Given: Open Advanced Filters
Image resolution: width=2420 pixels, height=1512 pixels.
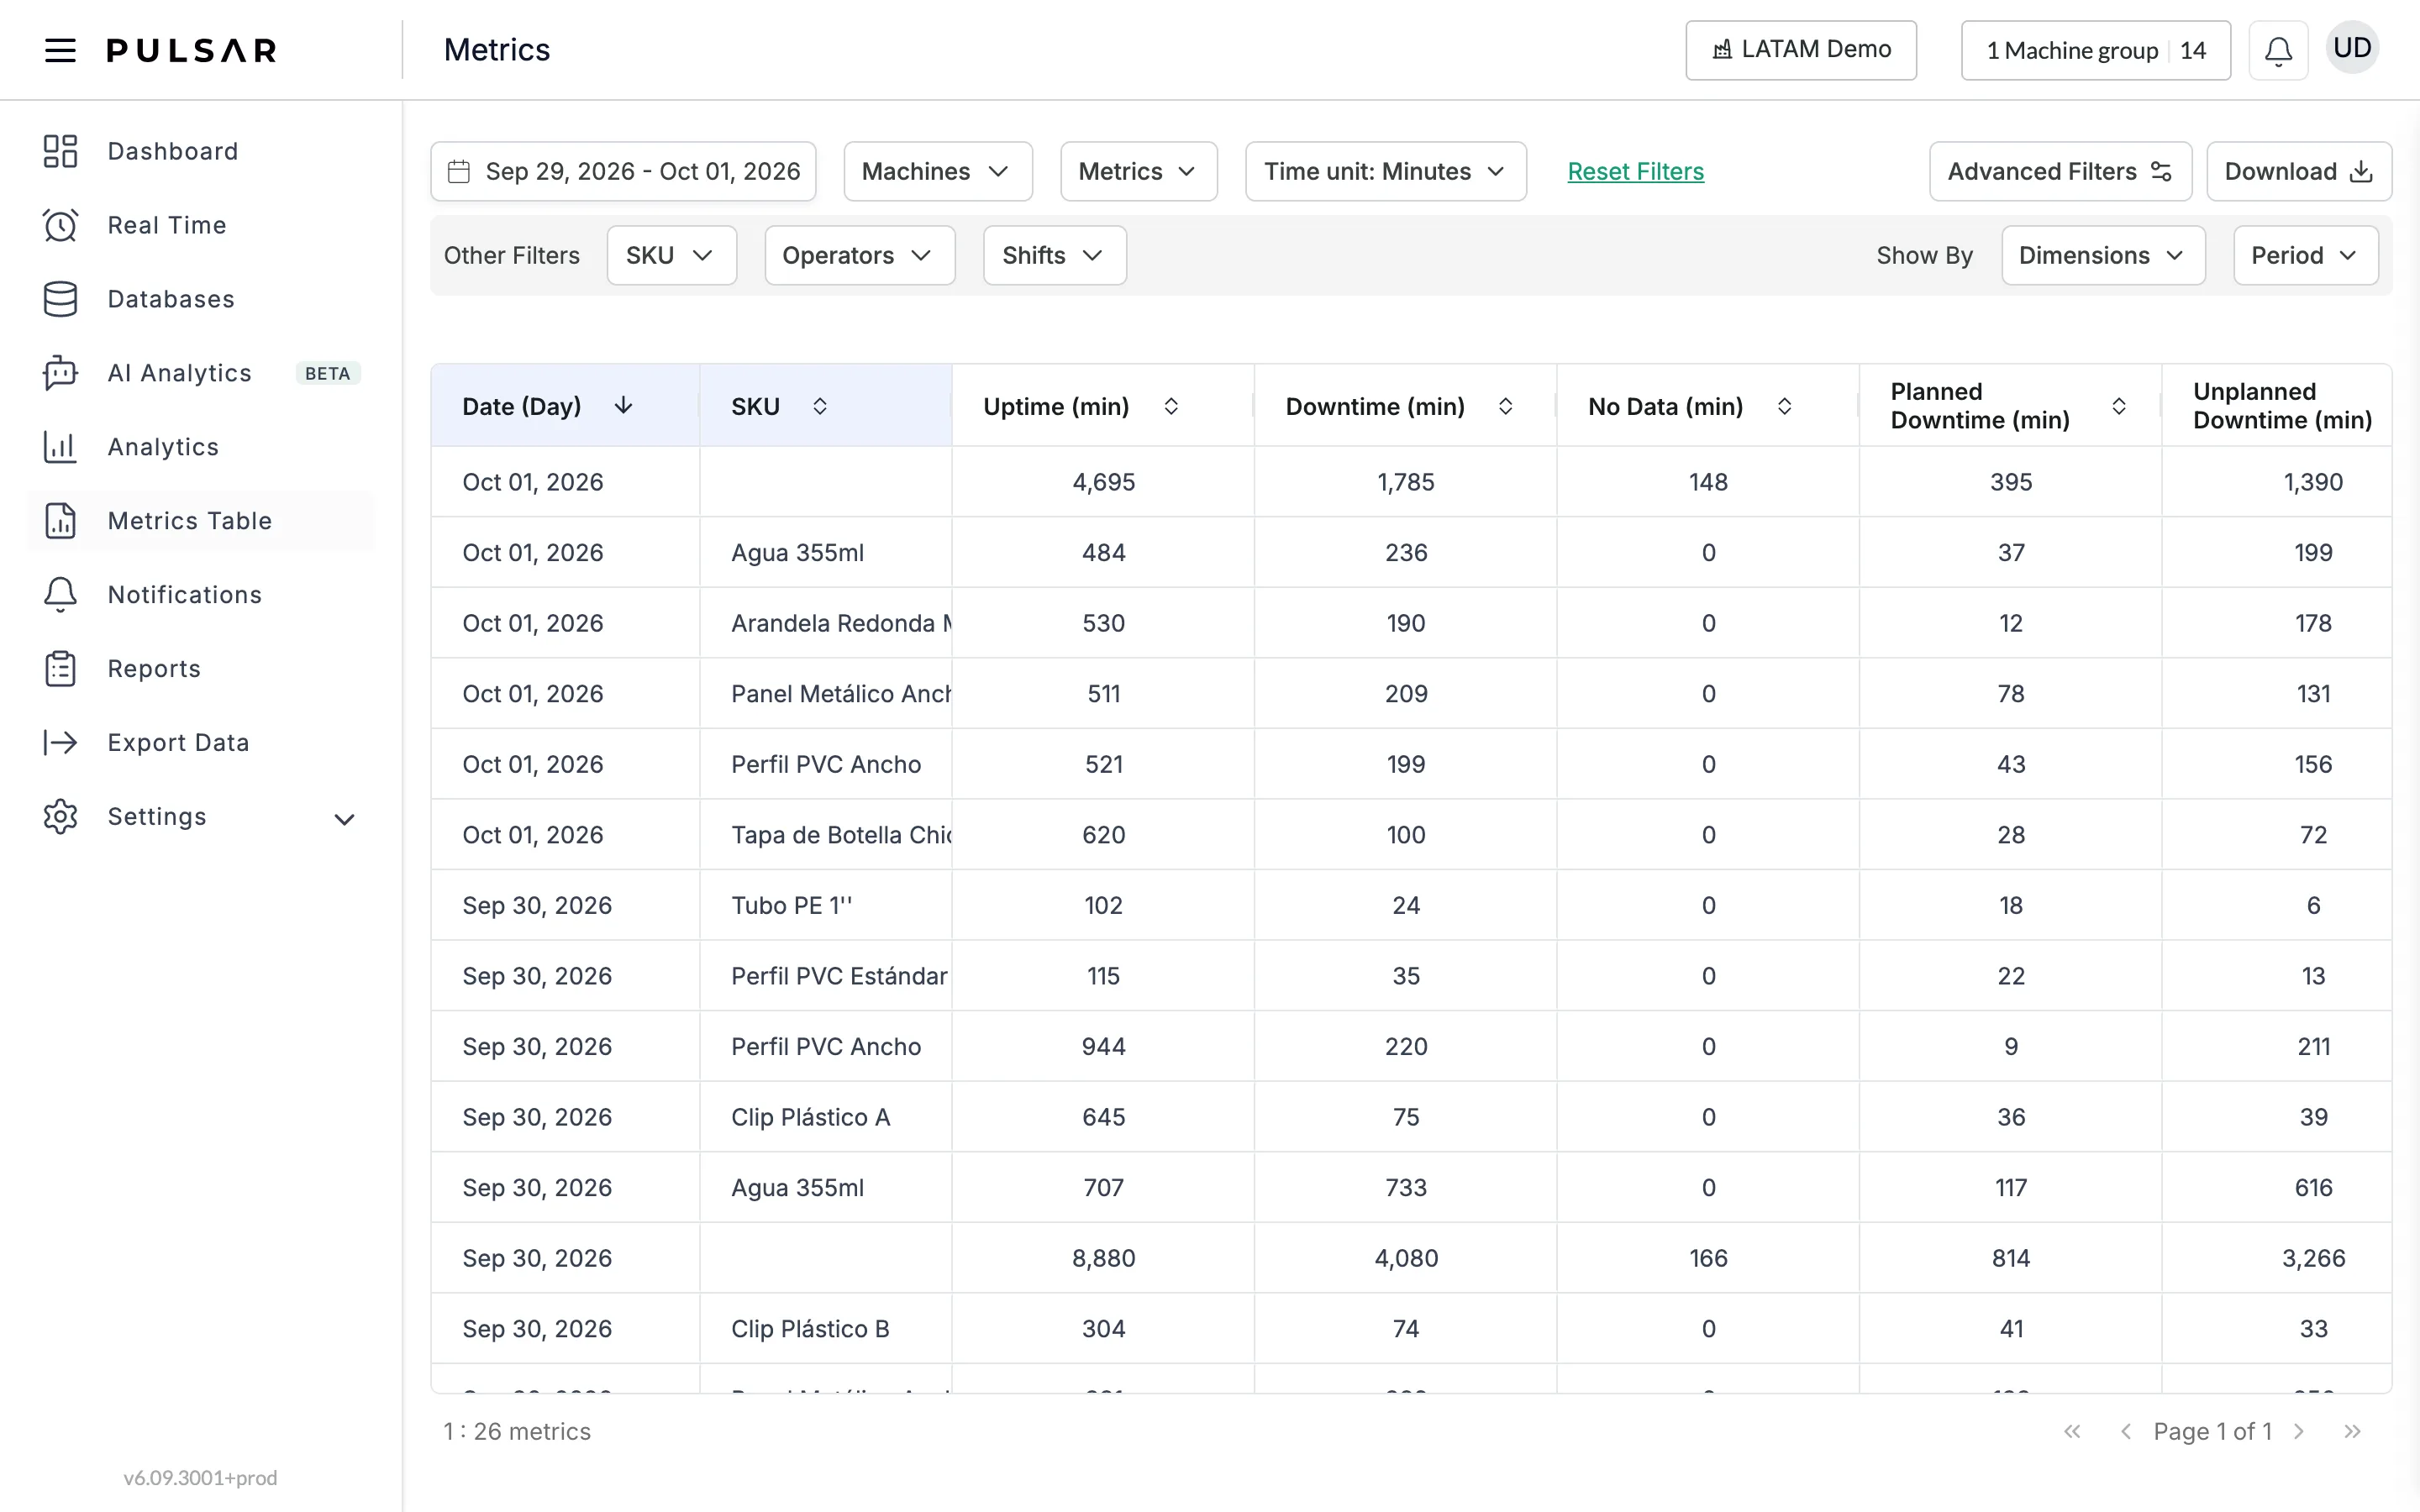Looking at the screenshot, I should (2060, 171).
